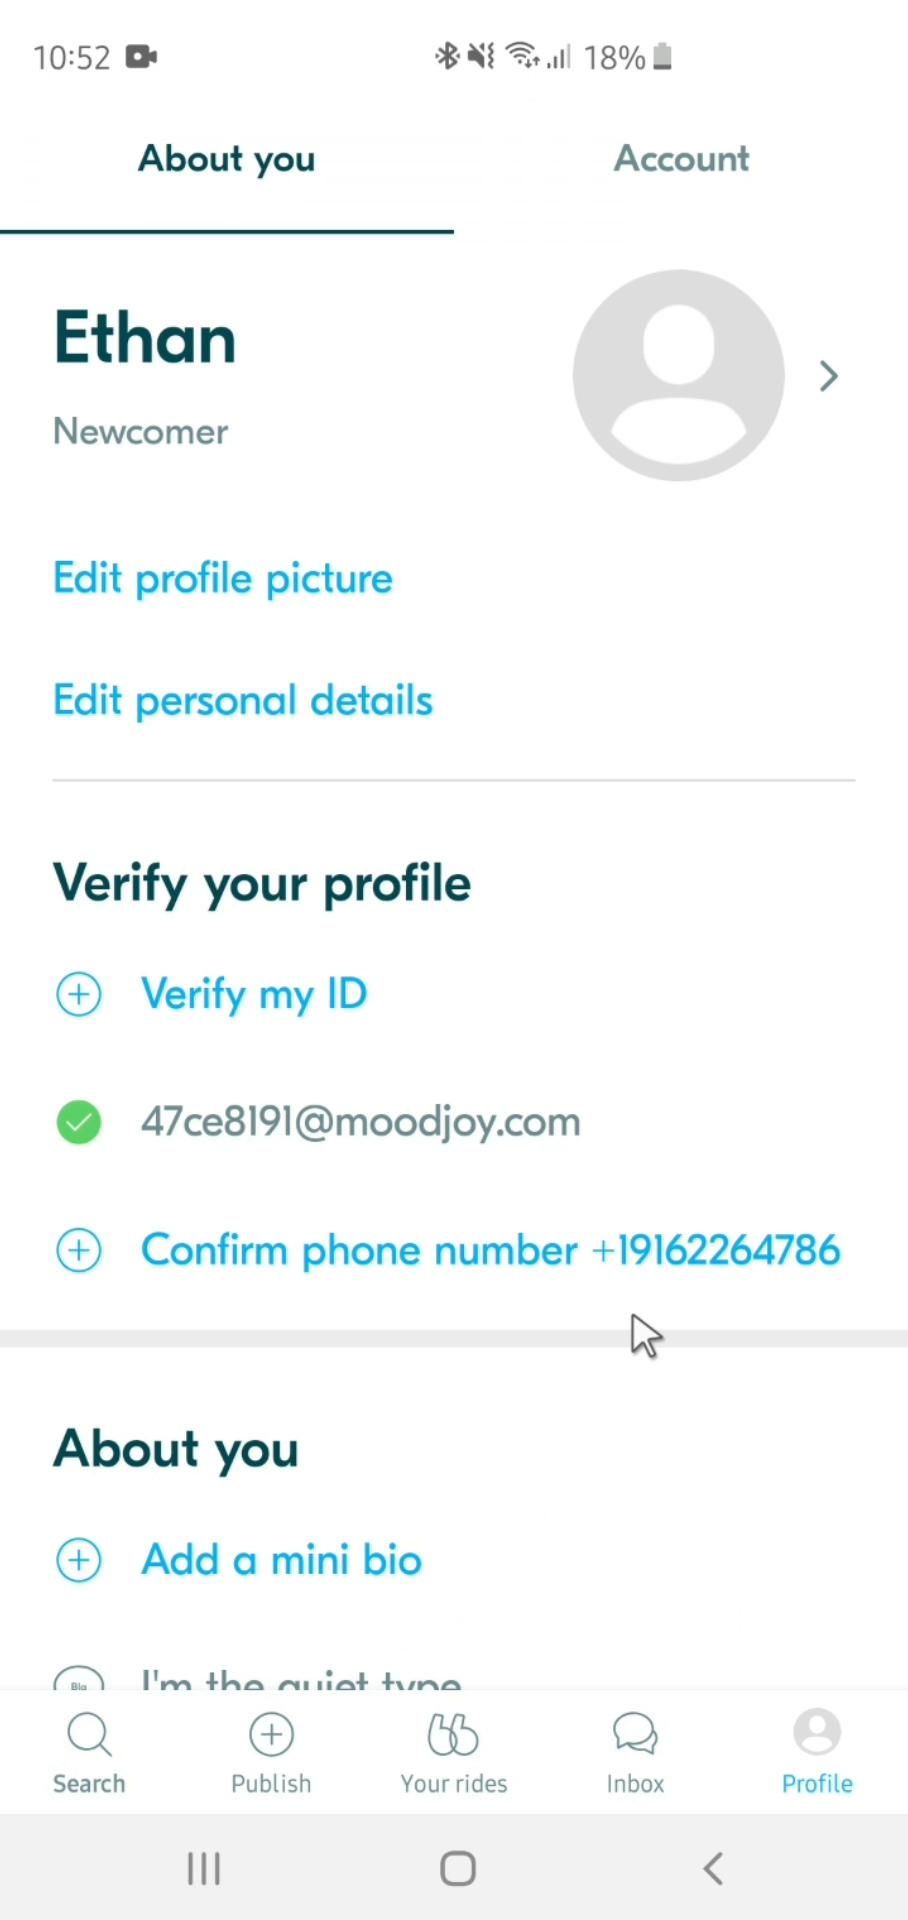The image size is (908, 1920).
Task: Tap Edit profile picture link
Action: (x=223, y=579)
